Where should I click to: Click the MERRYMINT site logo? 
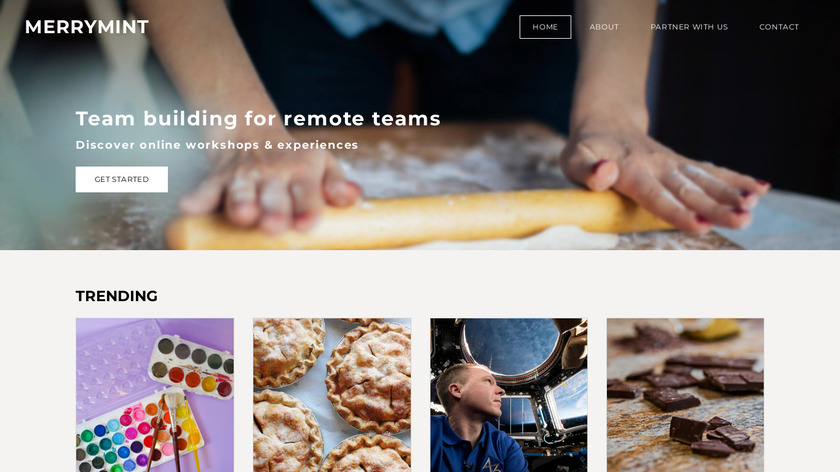tap(87, 27)
